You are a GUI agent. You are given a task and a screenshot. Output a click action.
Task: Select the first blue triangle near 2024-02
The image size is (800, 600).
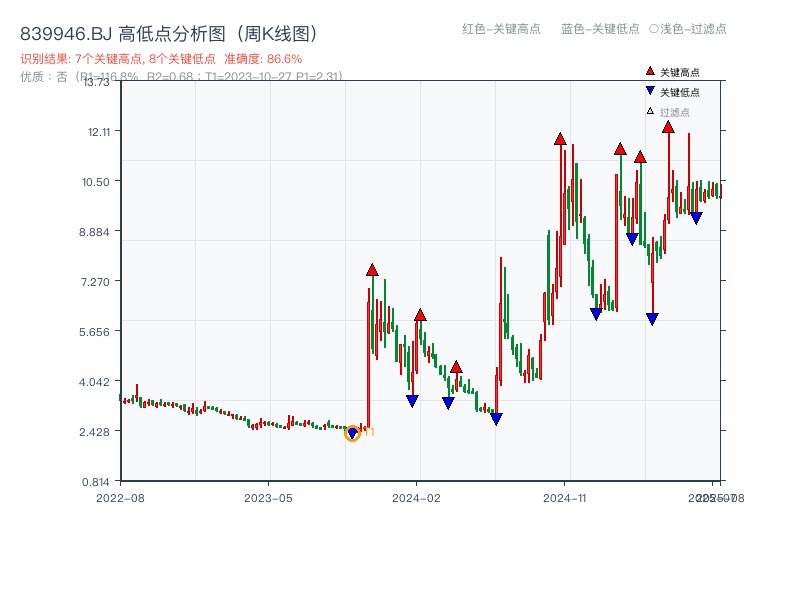tap(412, 401)
